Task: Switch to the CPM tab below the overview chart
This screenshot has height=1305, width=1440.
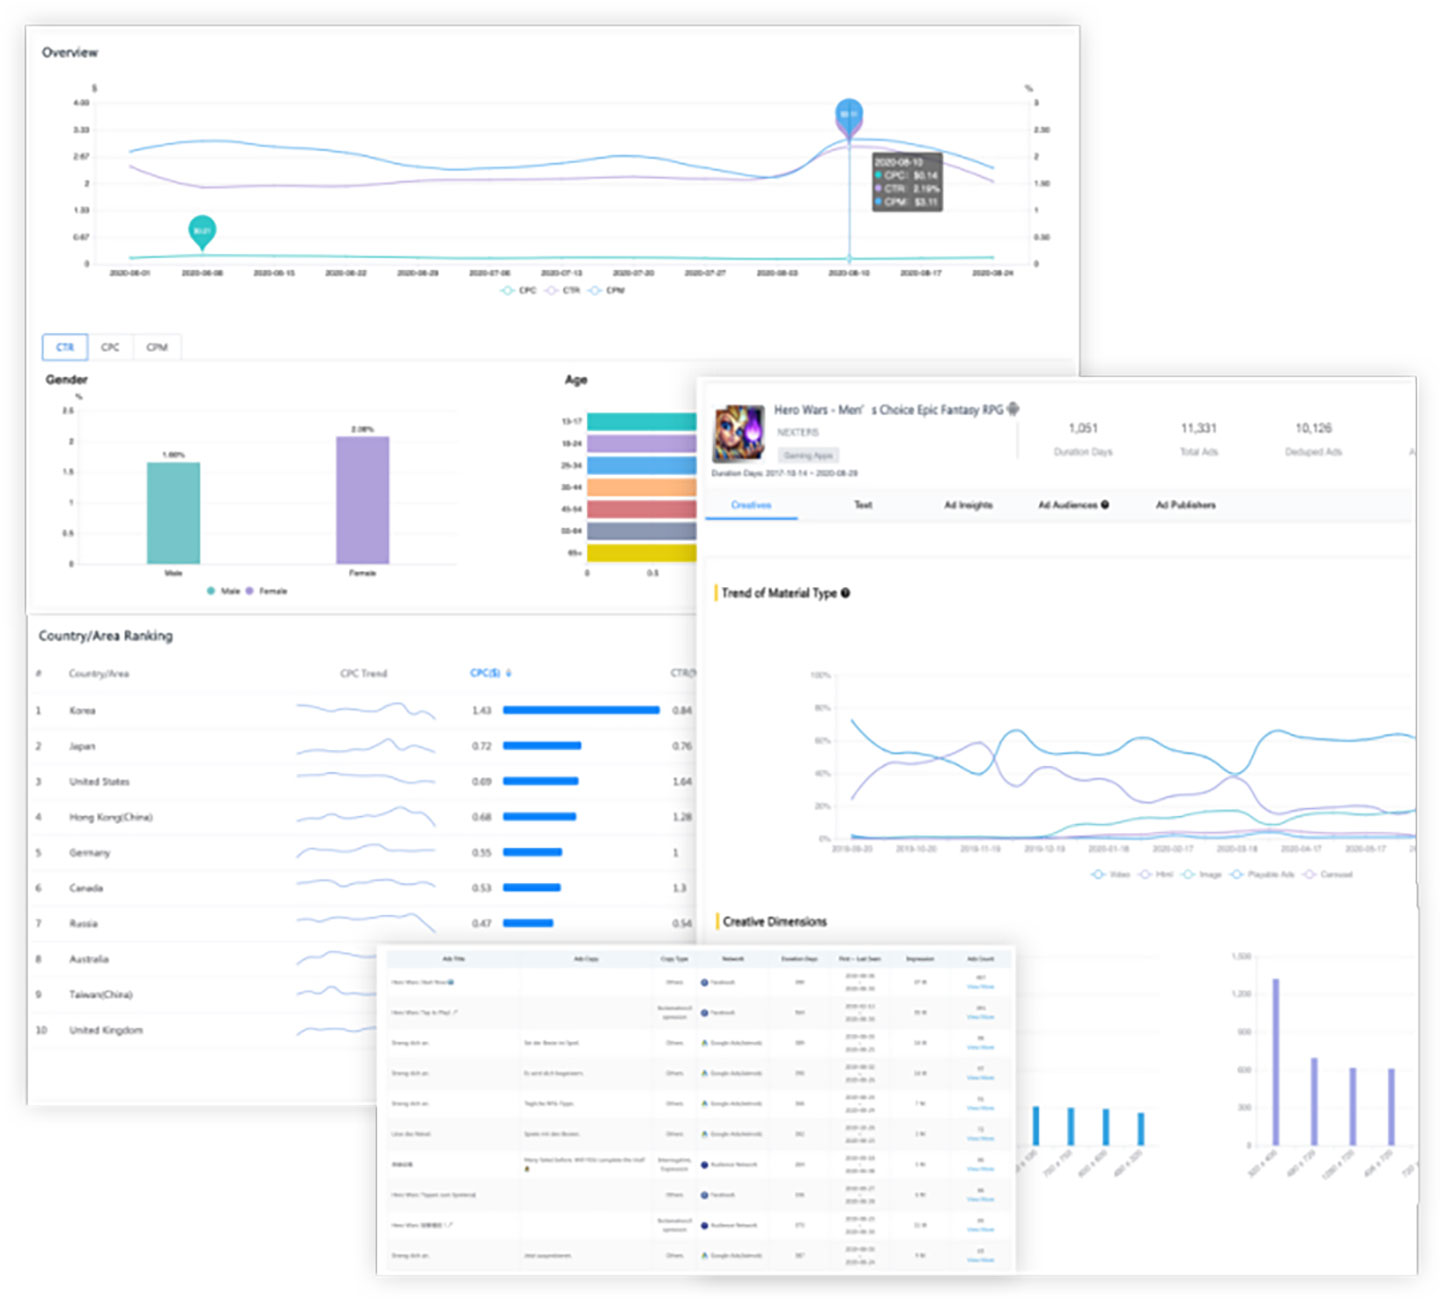Action: pos(157,347)
